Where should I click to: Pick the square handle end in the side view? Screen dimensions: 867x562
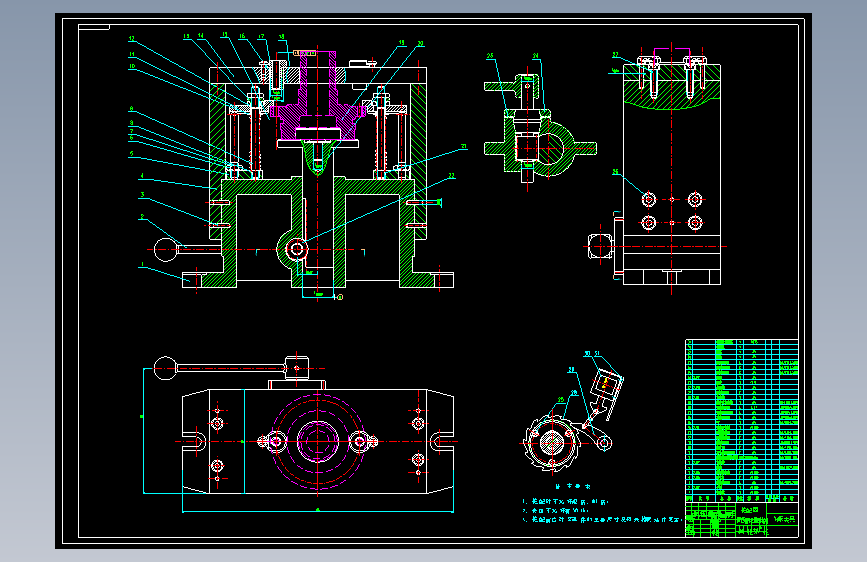[x=601, y=246]
